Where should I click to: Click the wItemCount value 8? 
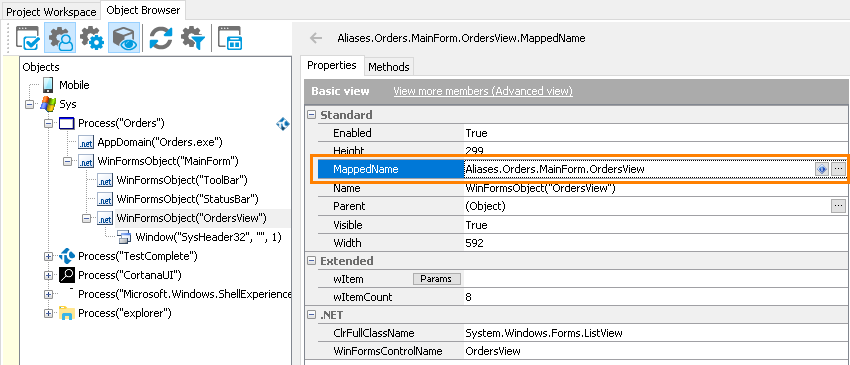click(468, 297)
